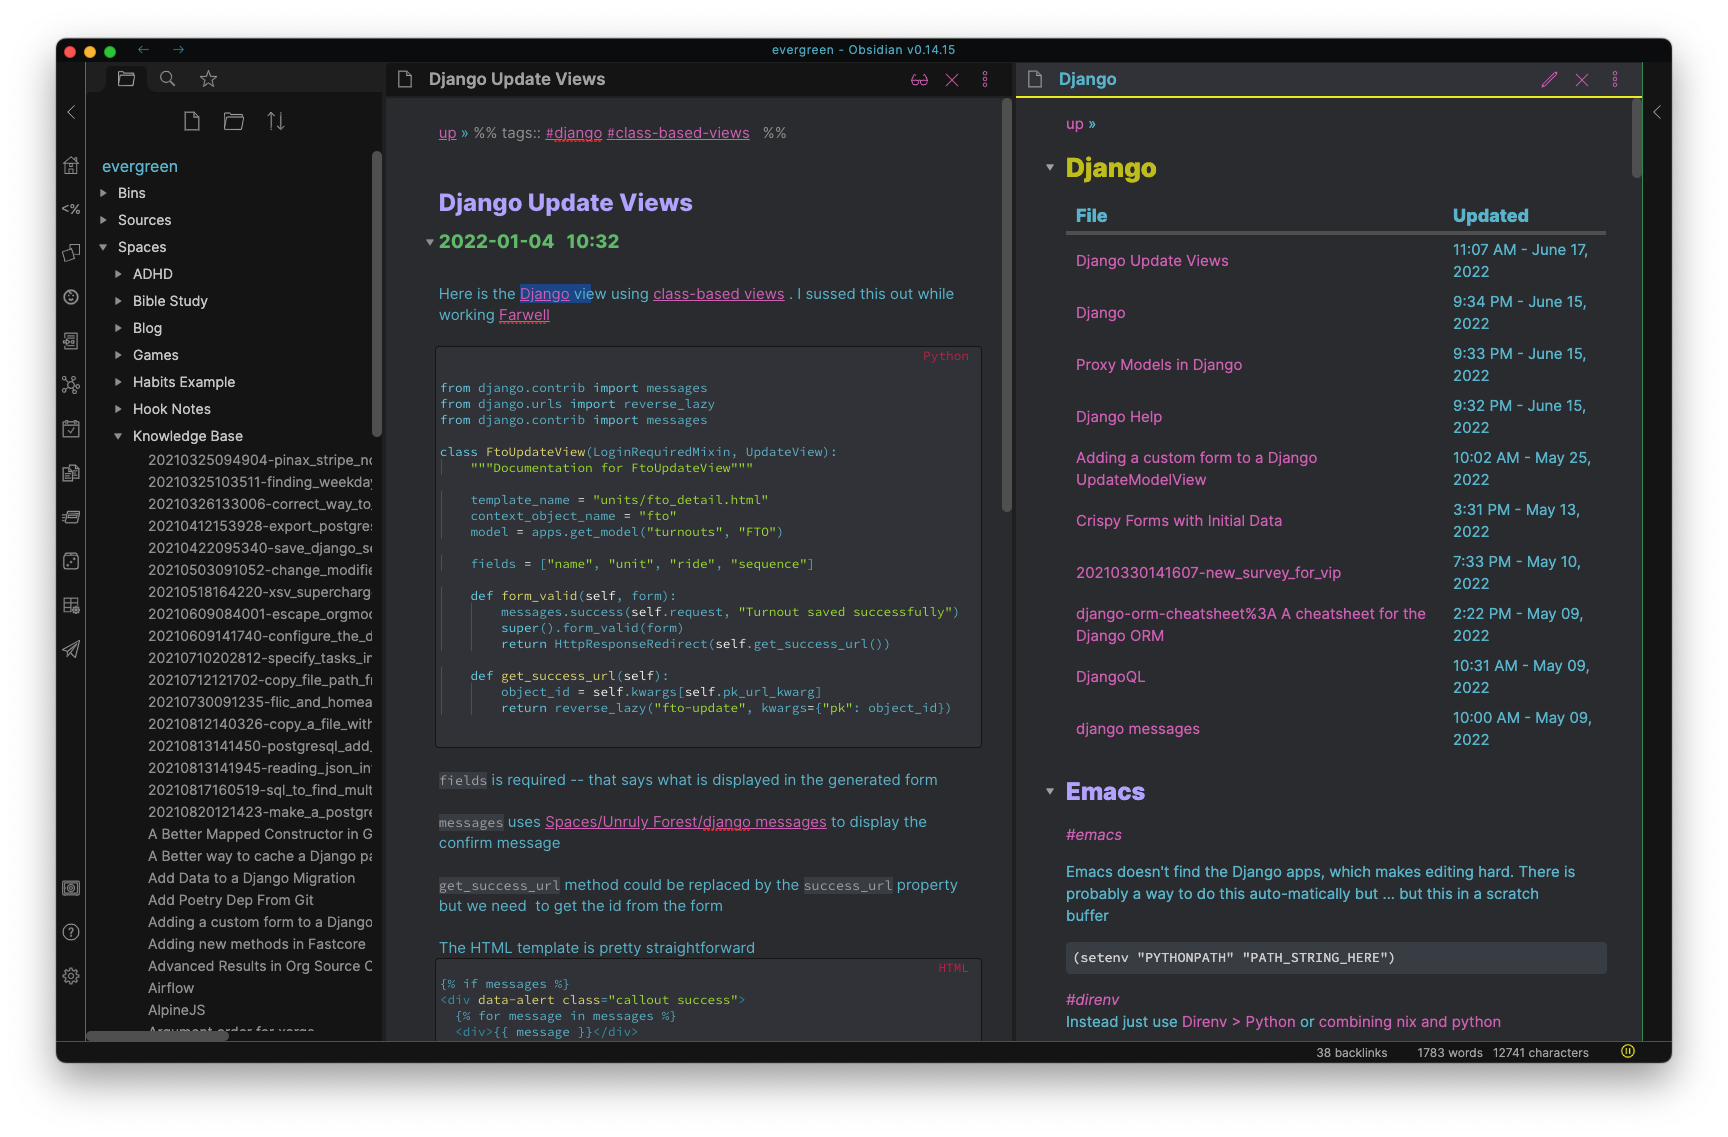Open the DjangoQL table link

click(x=1110, y=677)
